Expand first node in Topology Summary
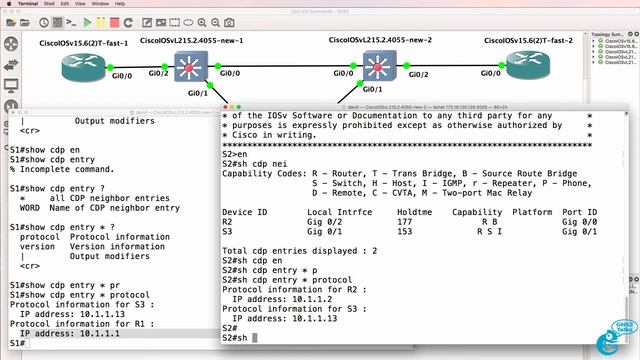The height and width of the screenshot is (360, 640). 593,41
